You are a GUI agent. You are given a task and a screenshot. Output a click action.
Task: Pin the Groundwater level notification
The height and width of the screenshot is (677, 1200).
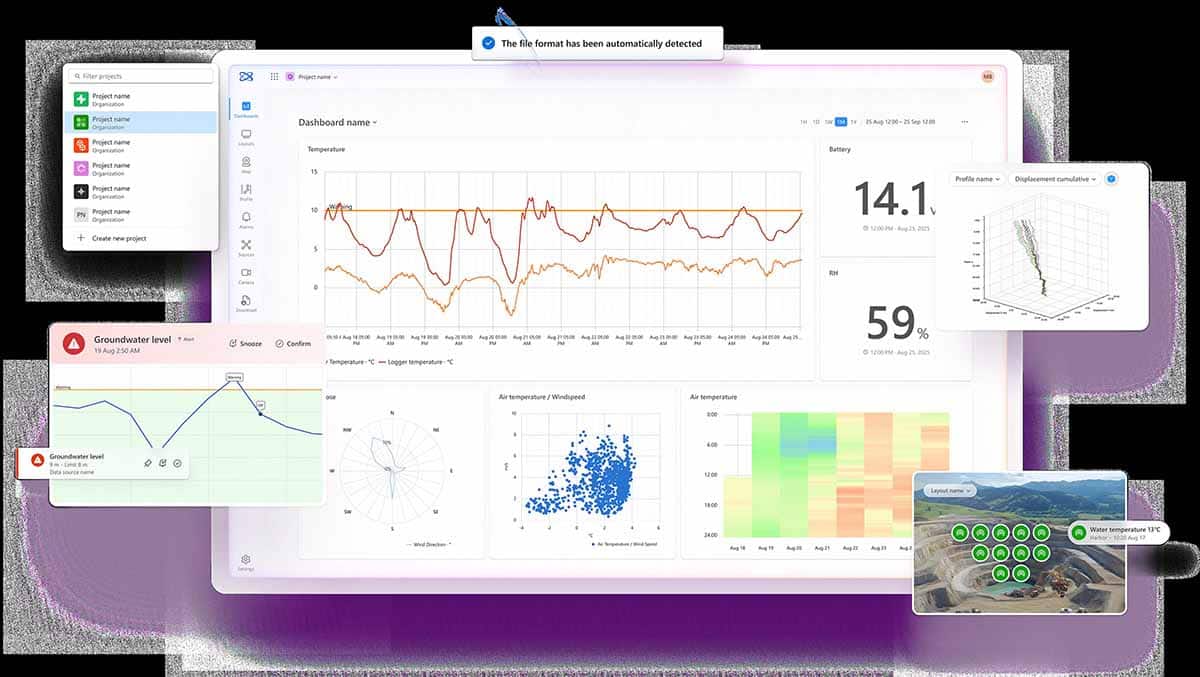tap(147, 463)
